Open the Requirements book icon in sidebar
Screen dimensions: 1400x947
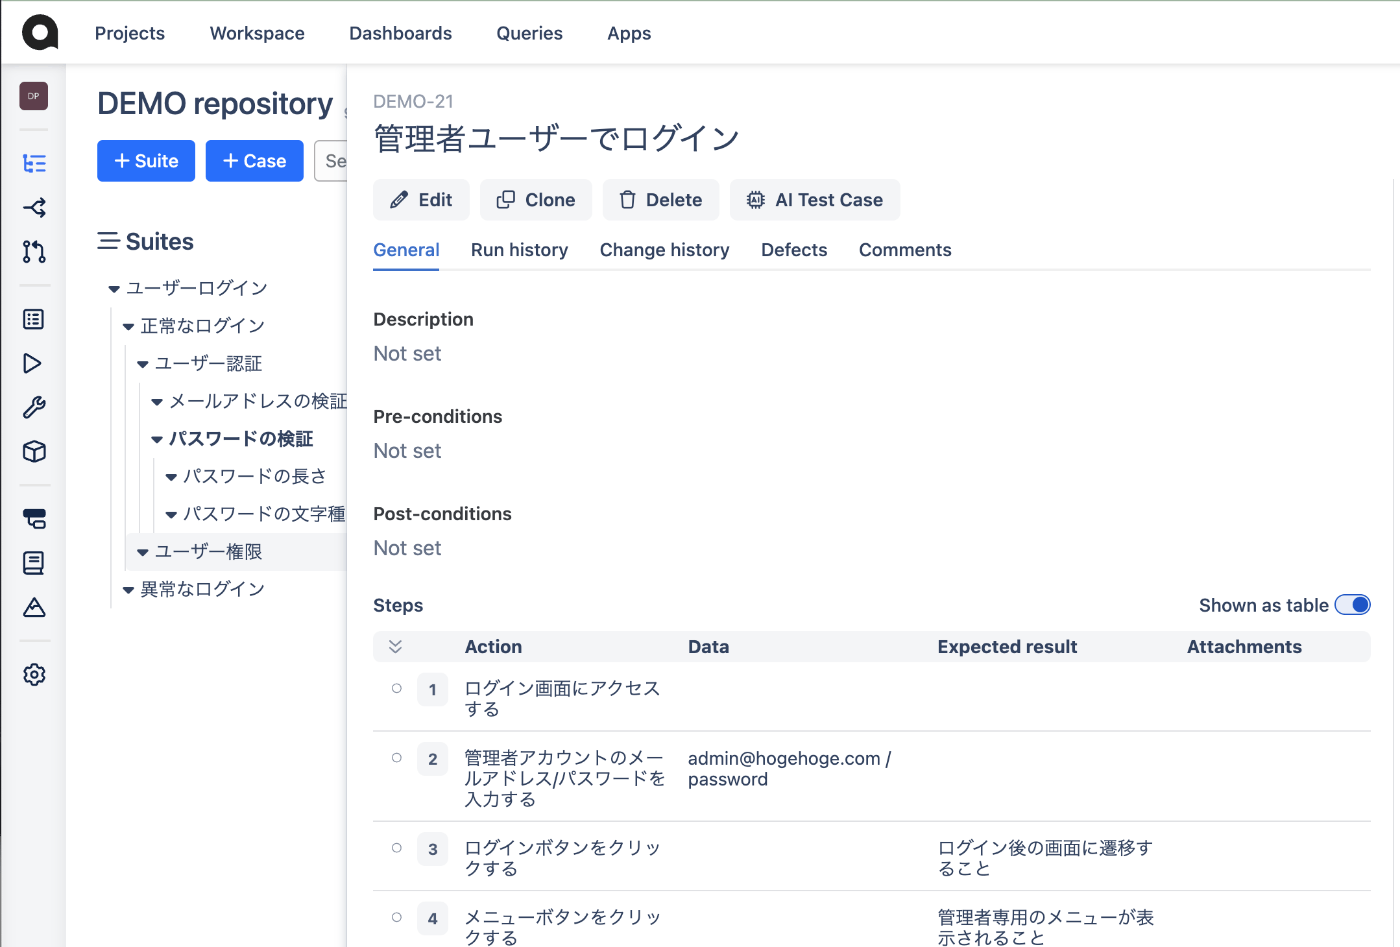tap(34, 563)
